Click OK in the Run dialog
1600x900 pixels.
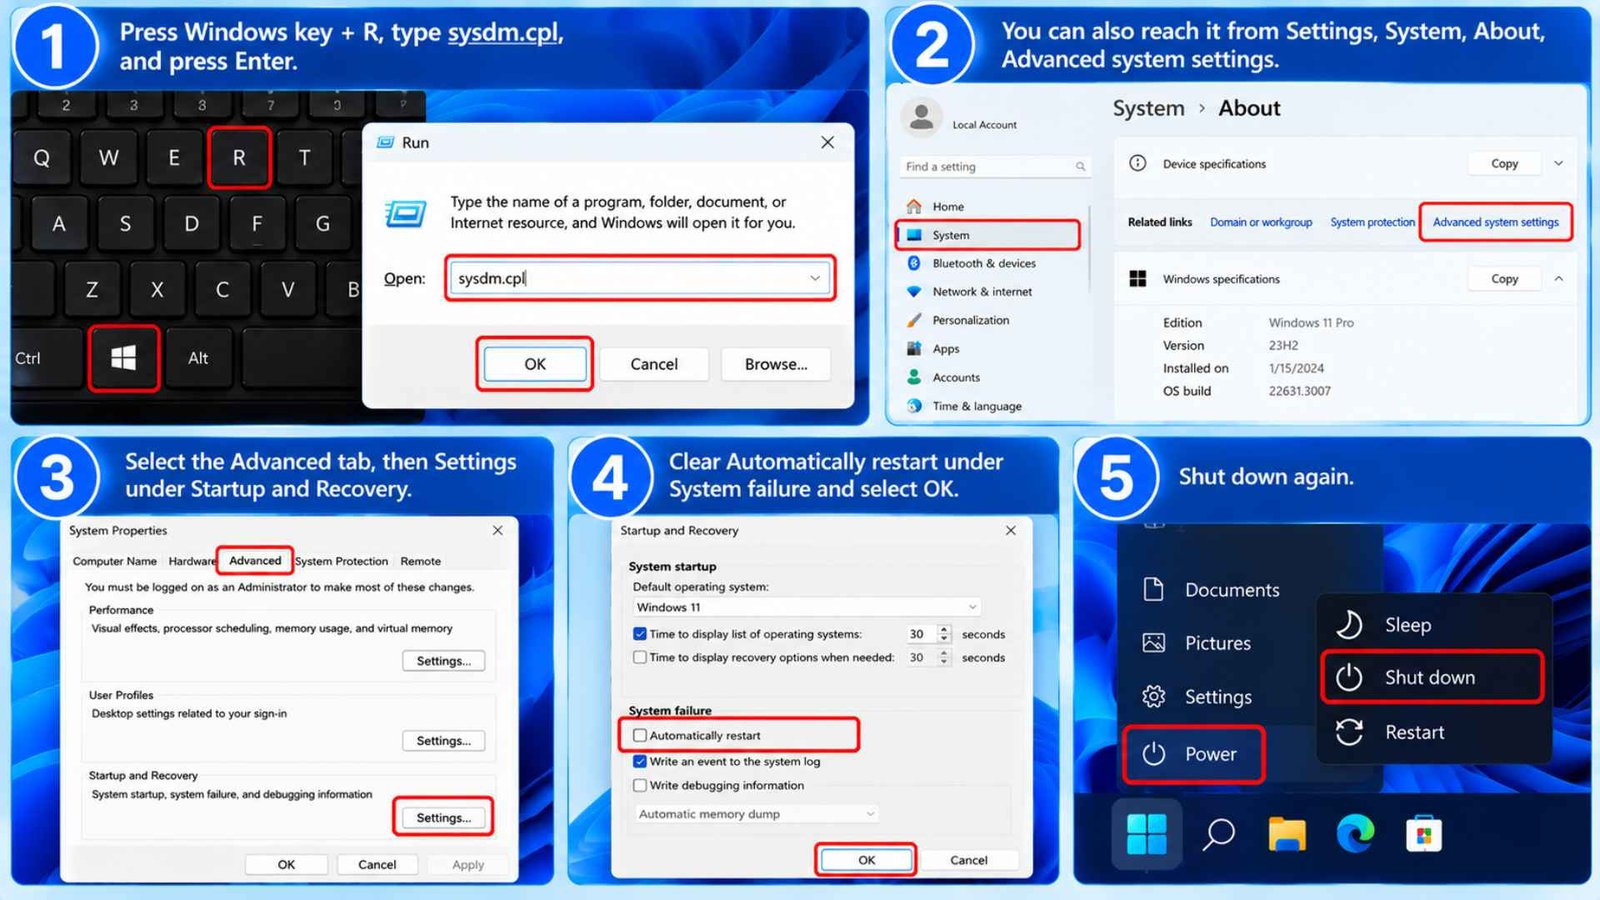(535, 365)
